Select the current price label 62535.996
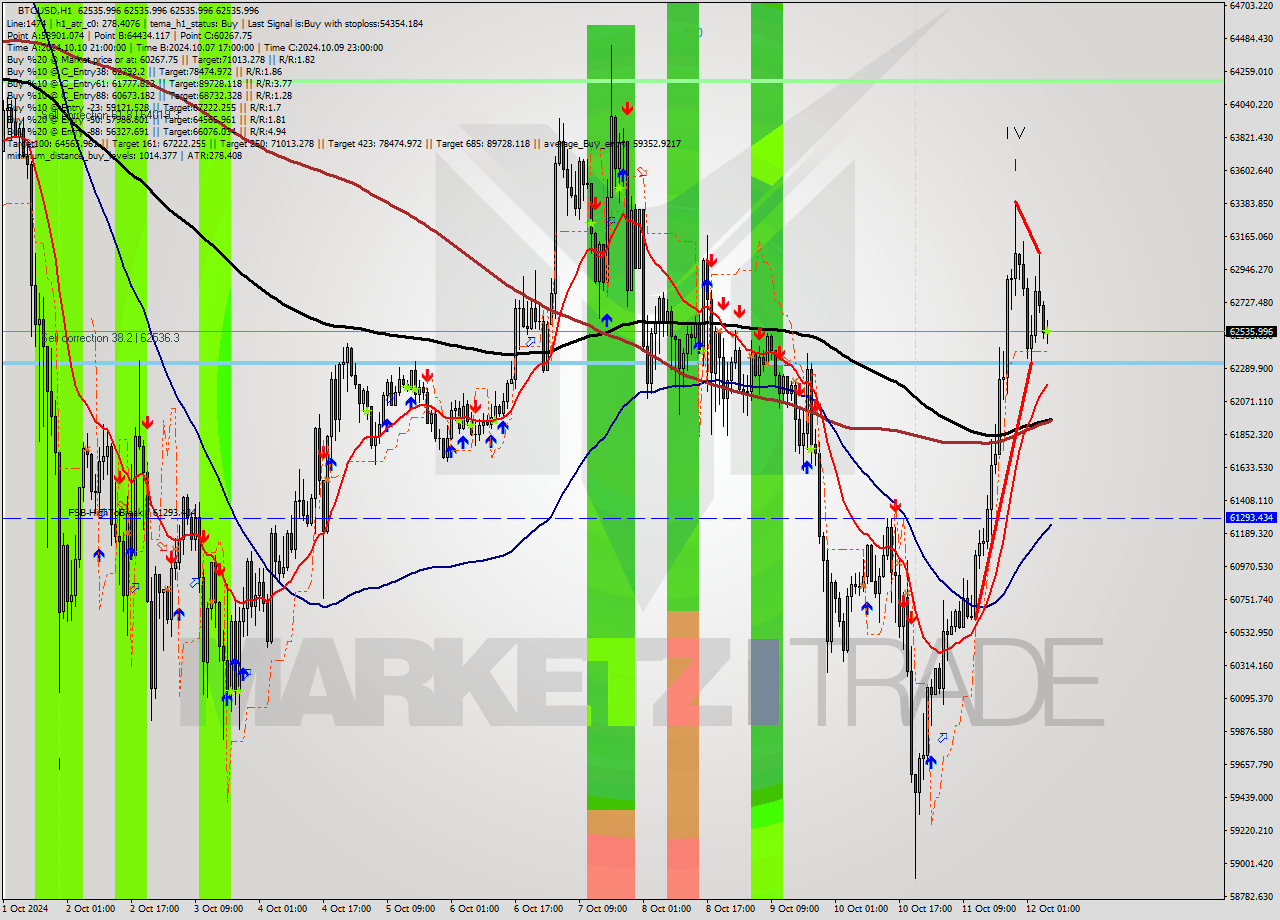1280x920 pixels. 1250,331
